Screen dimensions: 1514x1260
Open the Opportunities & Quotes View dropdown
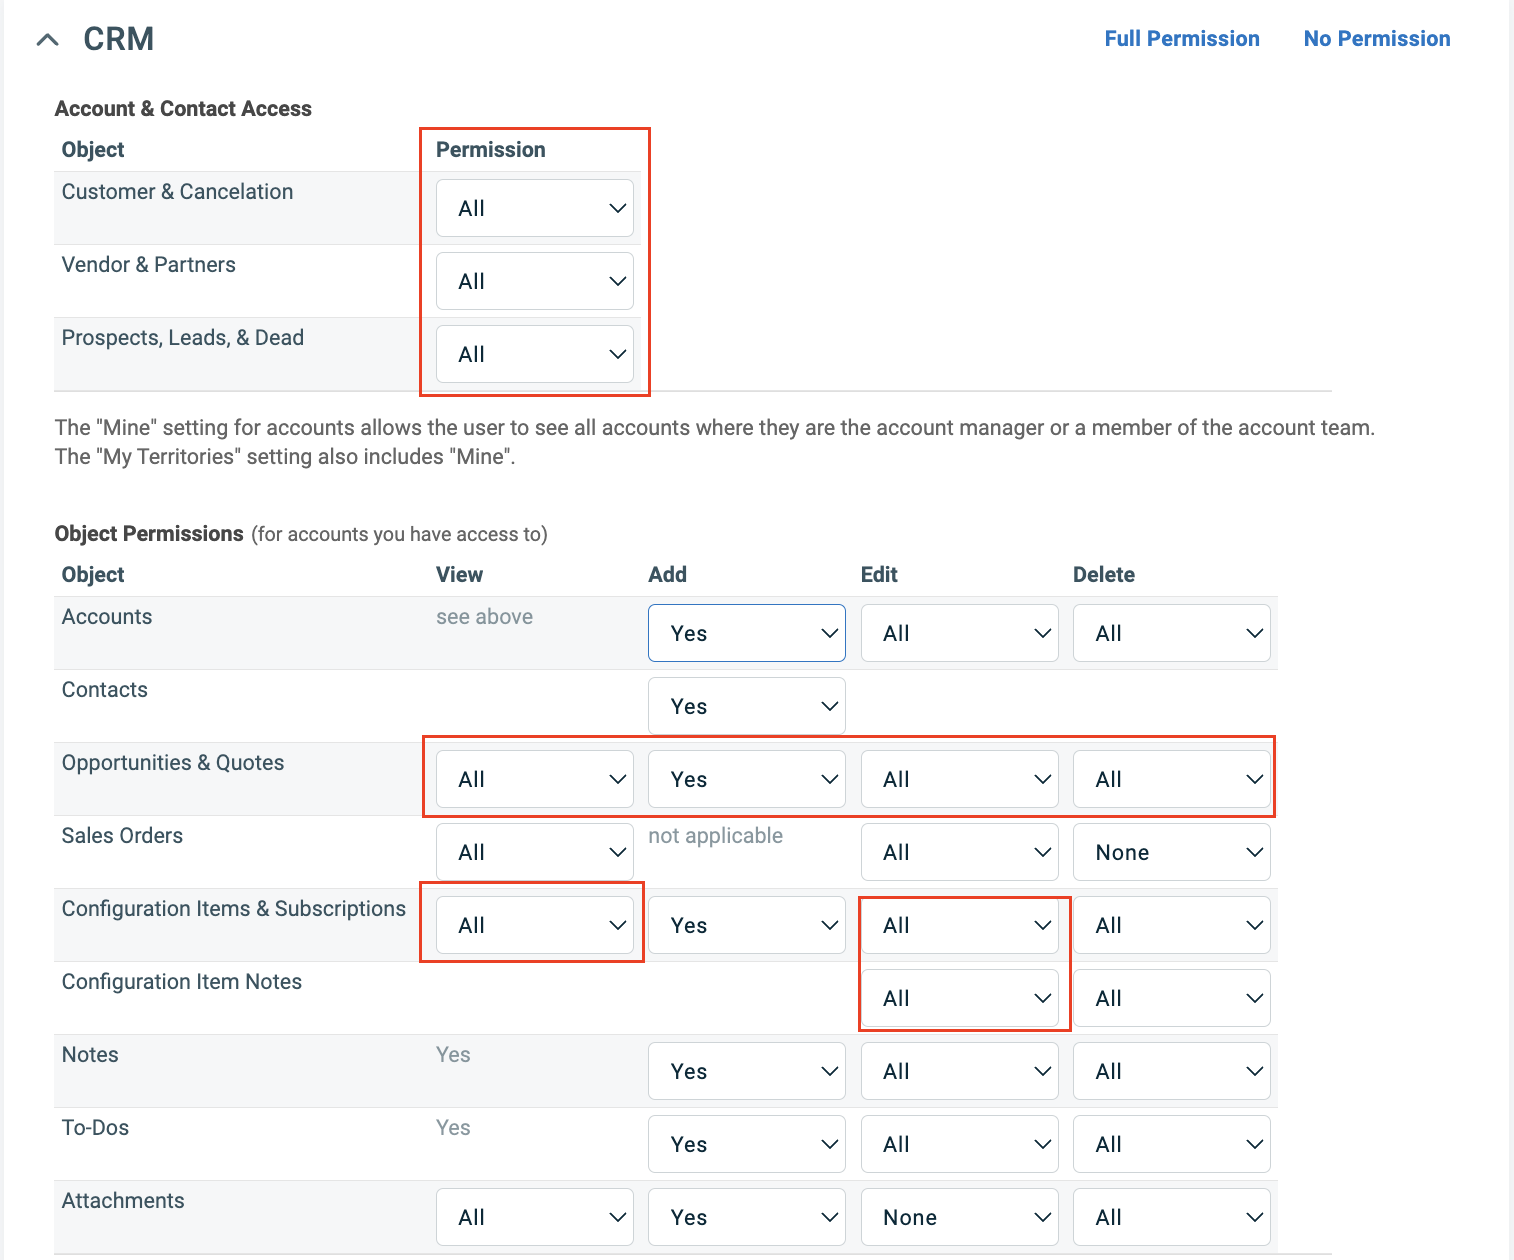coord(533,778)
